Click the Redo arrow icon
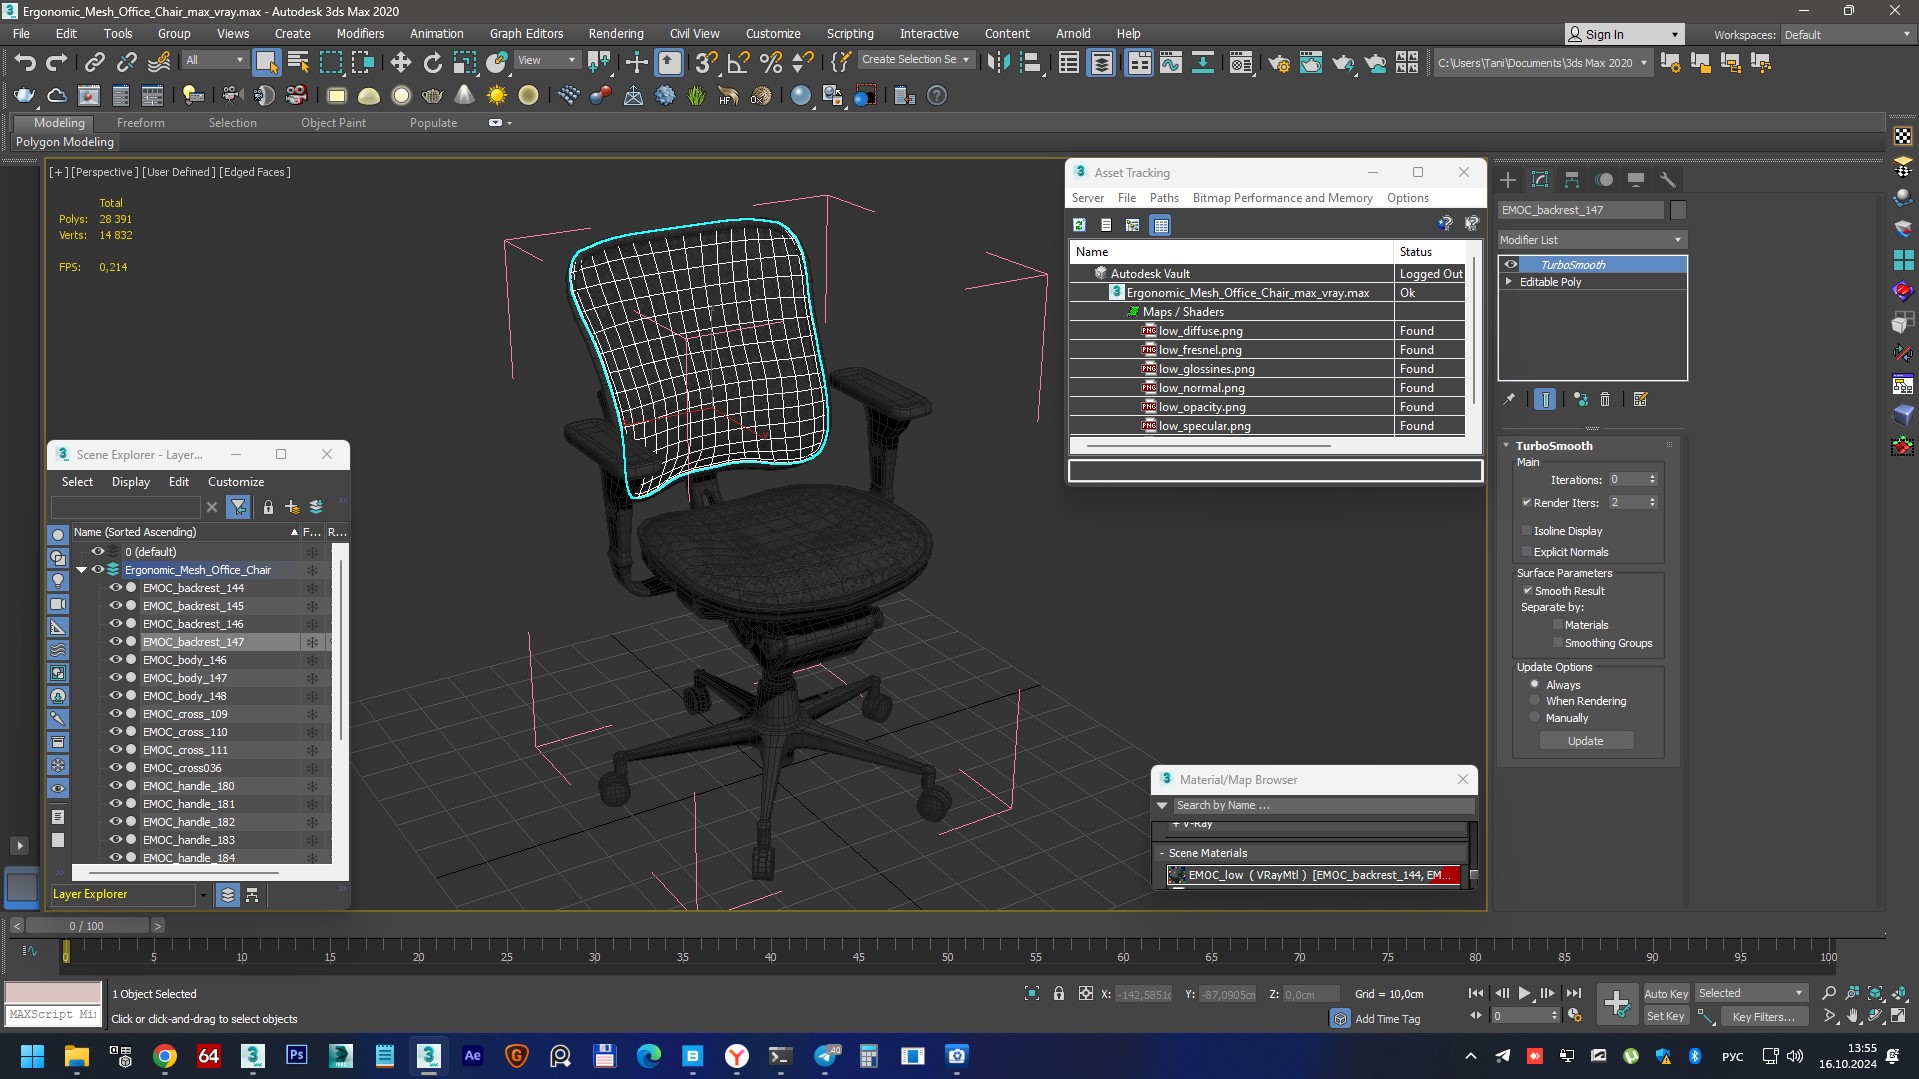 (x=57, y=62)
